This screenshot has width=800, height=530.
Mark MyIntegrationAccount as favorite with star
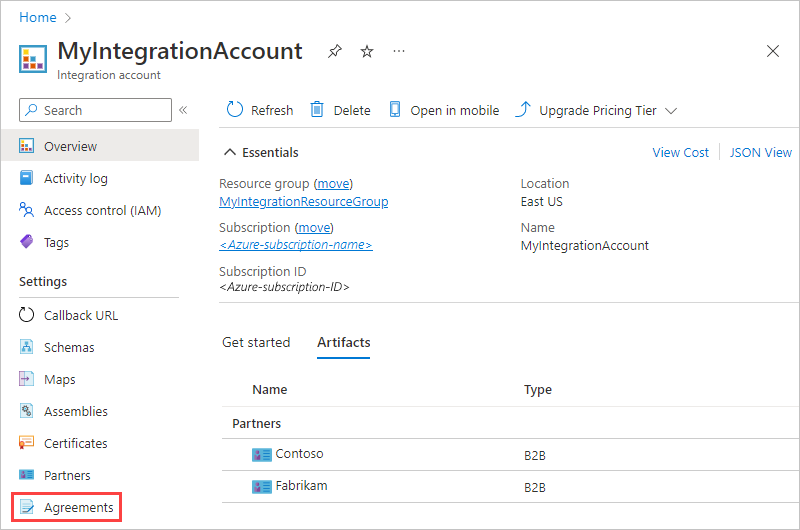pyautogui.click(x=367, y=51)
